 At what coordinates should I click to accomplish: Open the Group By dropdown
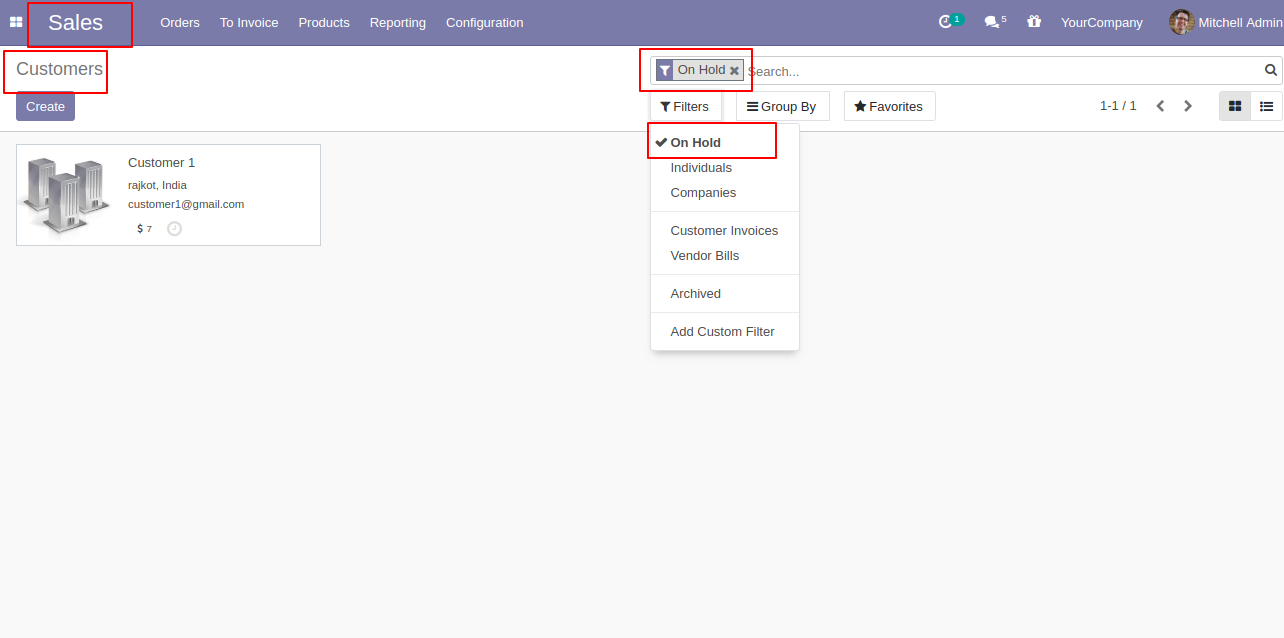tap(782, 106)
